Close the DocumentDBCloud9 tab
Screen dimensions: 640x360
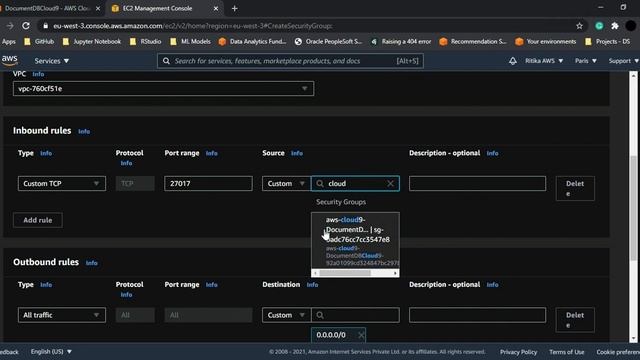point(98,8)
